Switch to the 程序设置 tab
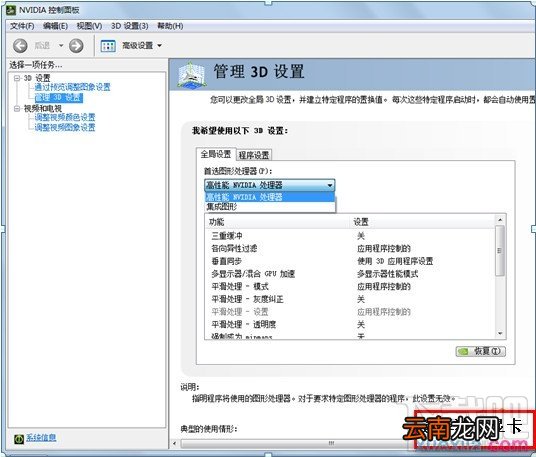536x457 pixels. [254, 155]
